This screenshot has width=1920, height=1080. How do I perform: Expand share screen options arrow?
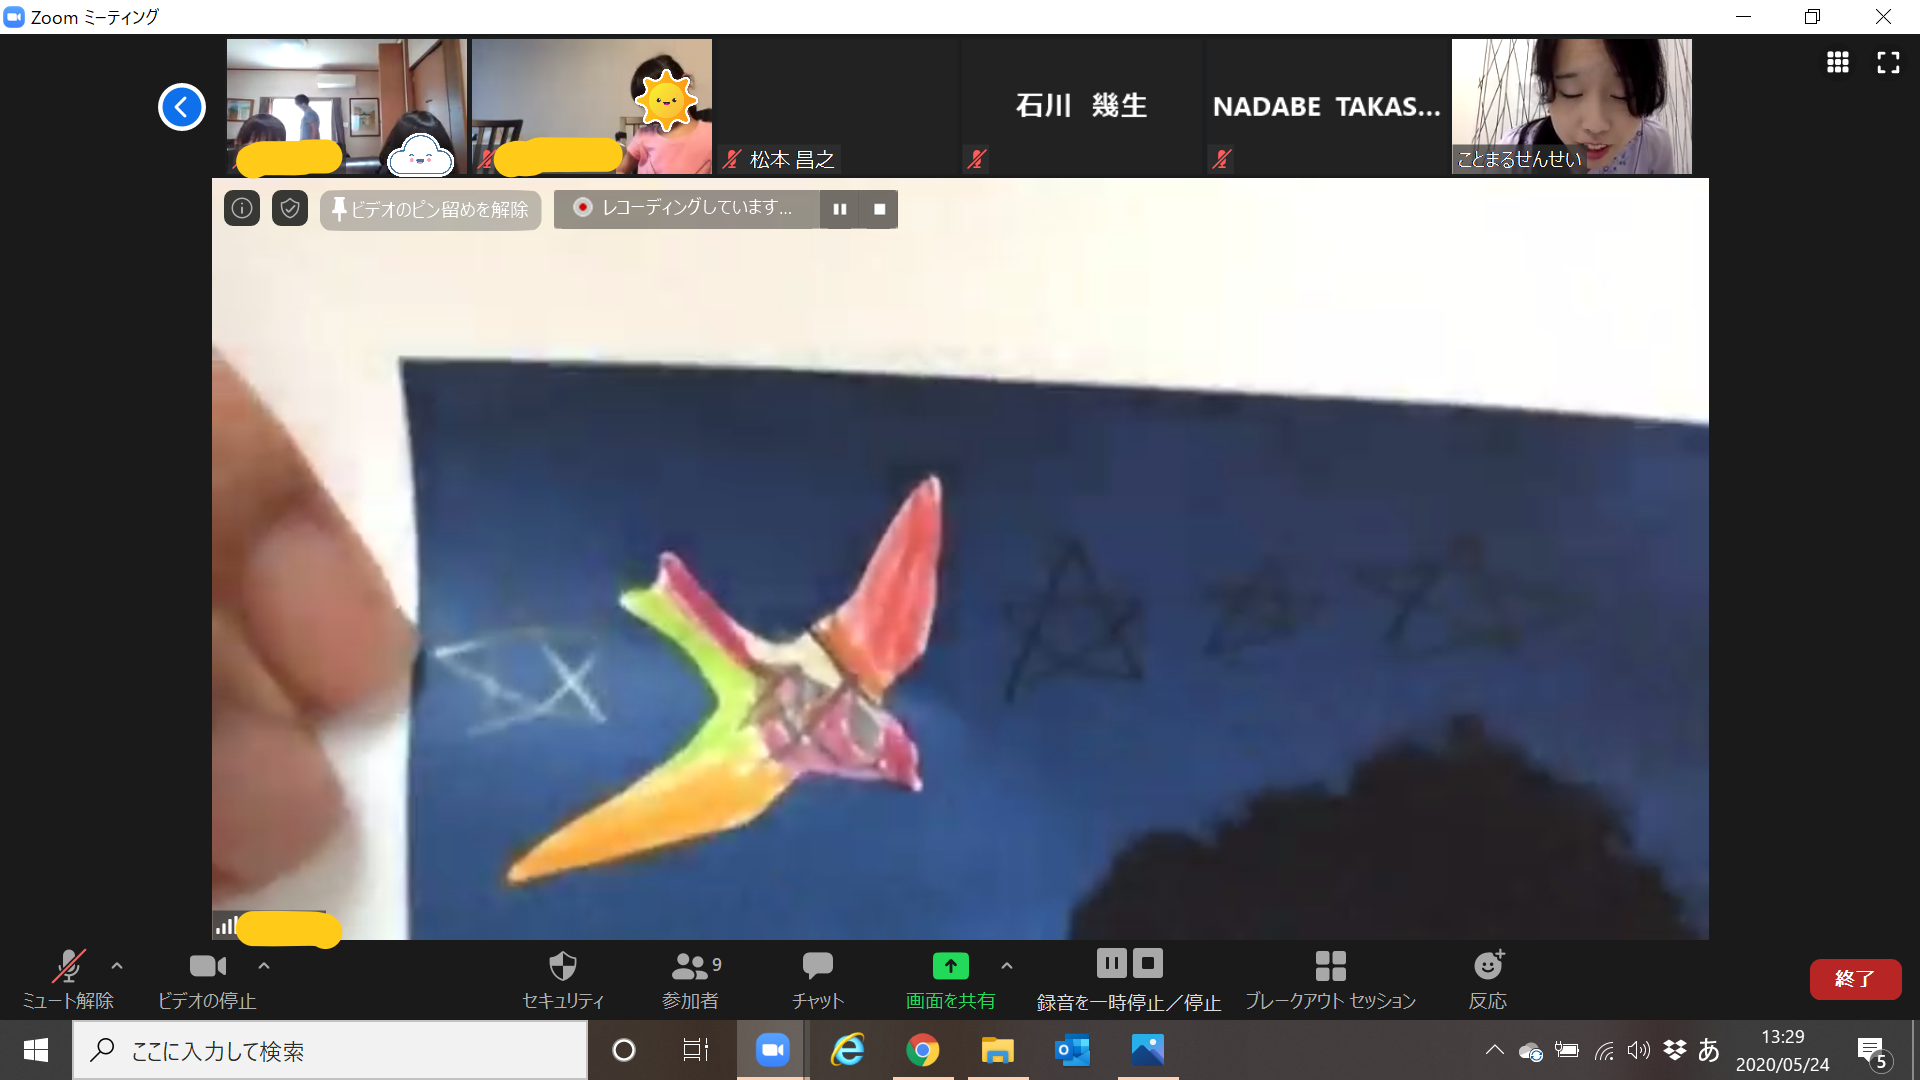coord(1007,966)
